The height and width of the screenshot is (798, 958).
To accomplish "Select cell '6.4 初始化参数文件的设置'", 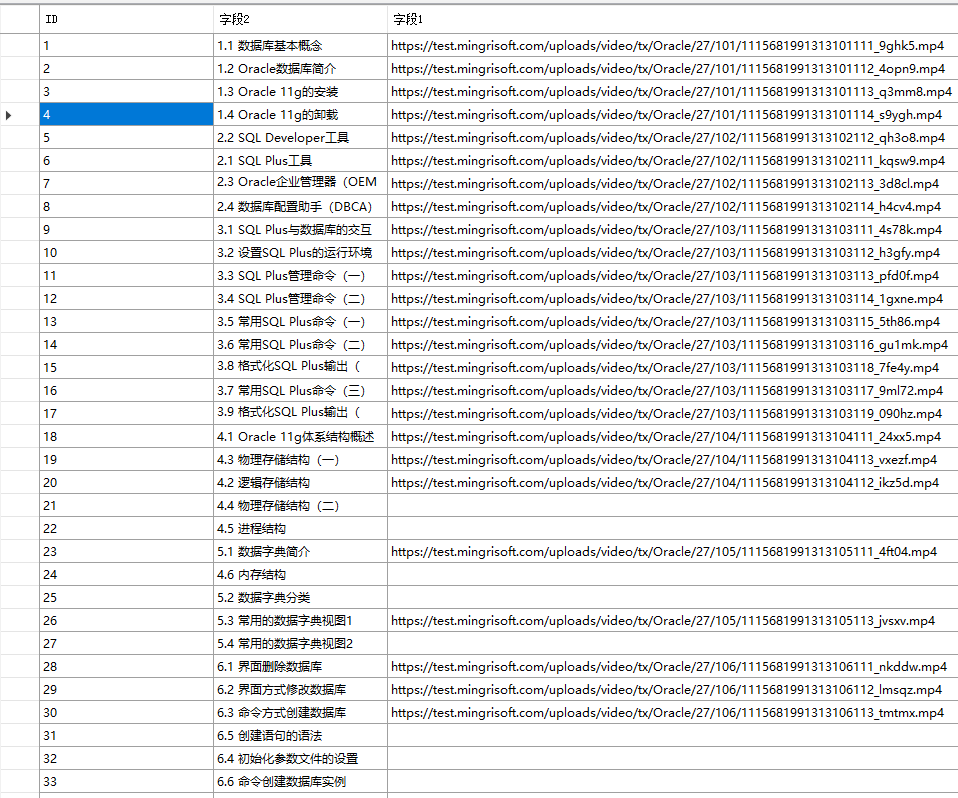I will (300, 759).
